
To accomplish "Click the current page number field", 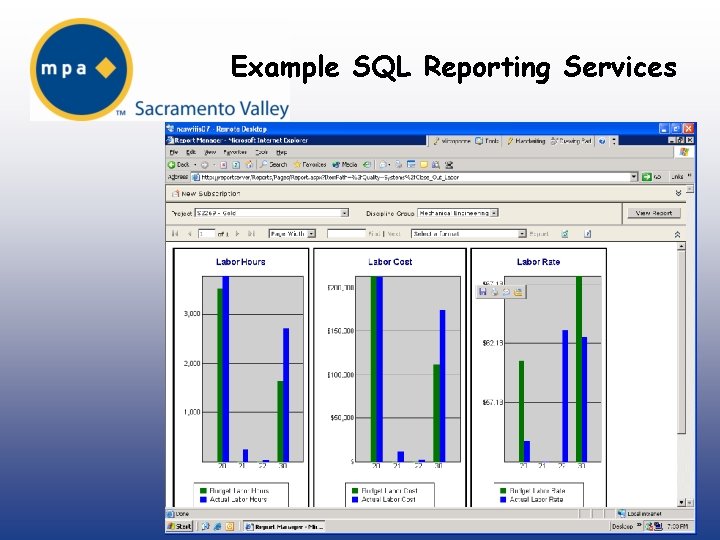I will pos(206,234).
